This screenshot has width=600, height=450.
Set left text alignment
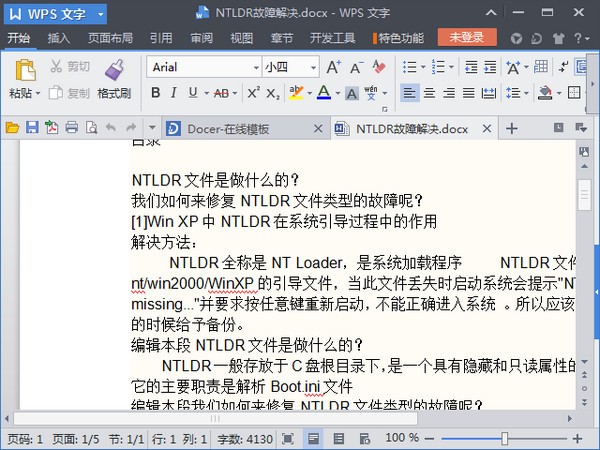(x=409, y=93)
